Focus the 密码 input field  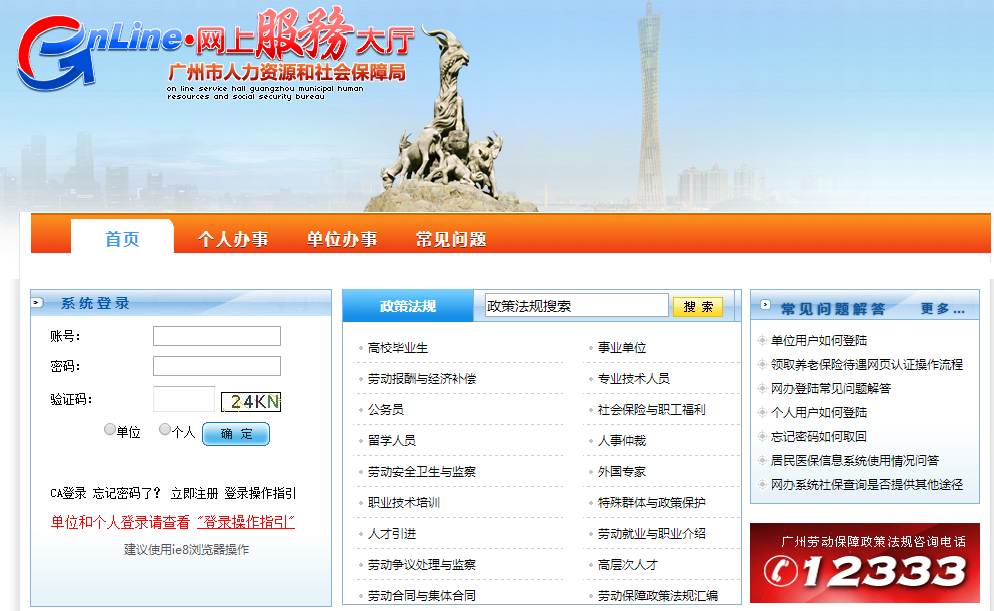(x=217, y=366)
